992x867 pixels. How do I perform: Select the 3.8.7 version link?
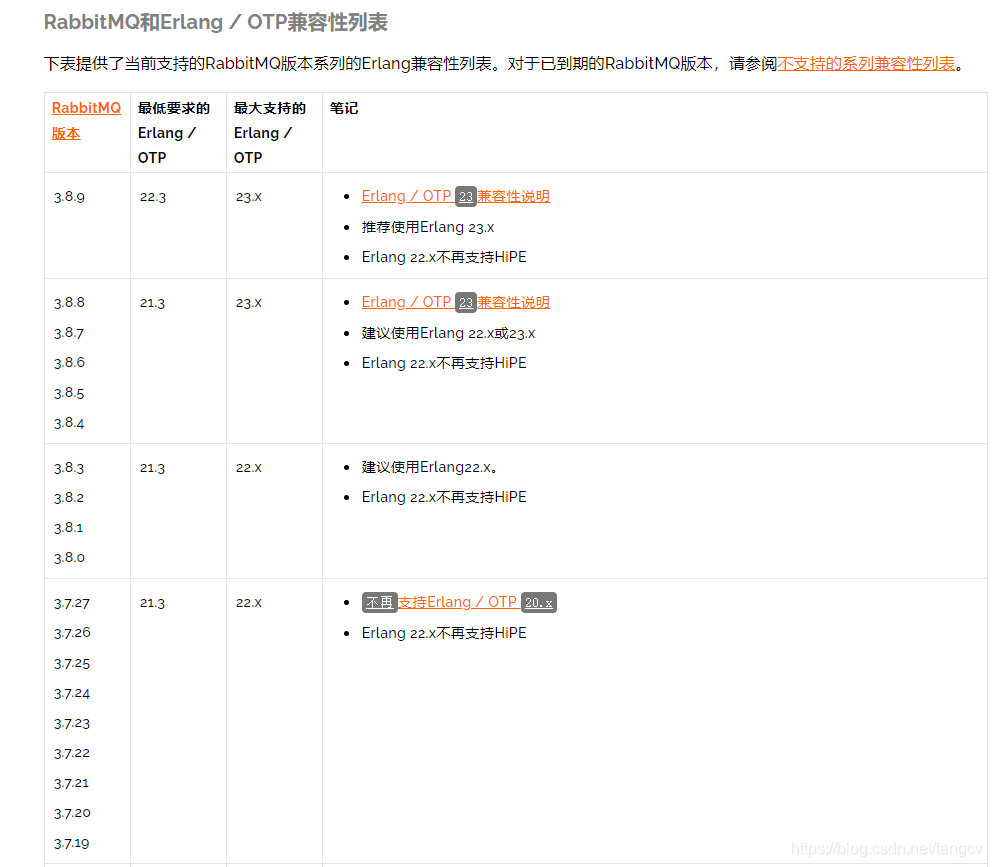tap(67, 332)
